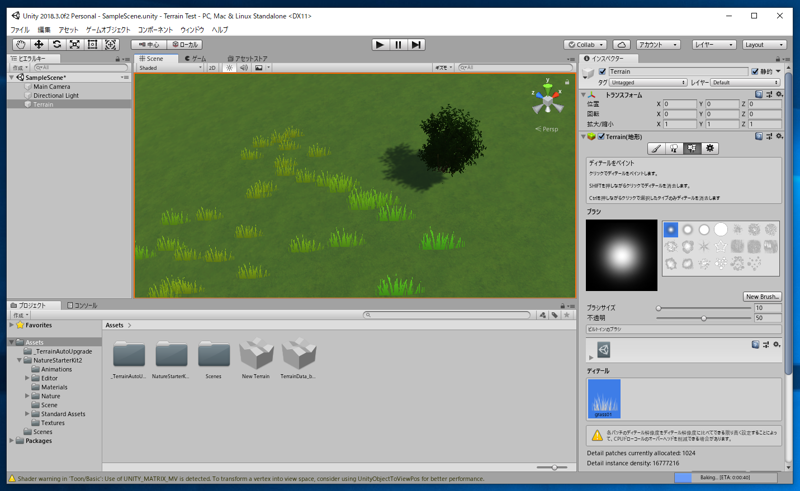Select the Paint Details tool
The image size is (800, 491).
pos(692,149)
